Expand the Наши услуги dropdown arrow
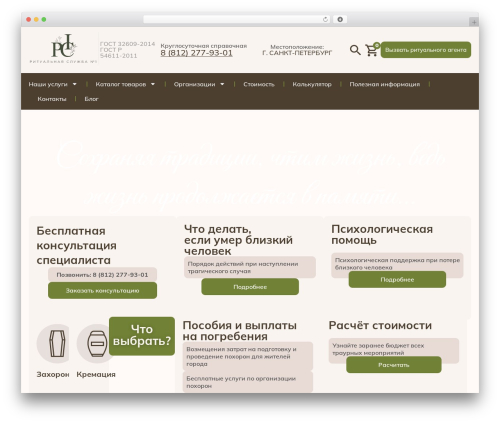Image resolution: width=500 pixels, height=423 pixels. [x=75, y=84]
